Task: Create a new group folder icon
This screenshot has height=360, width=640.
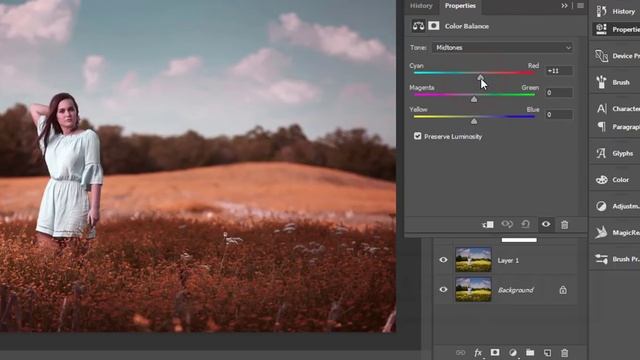Action: point(530,352)
